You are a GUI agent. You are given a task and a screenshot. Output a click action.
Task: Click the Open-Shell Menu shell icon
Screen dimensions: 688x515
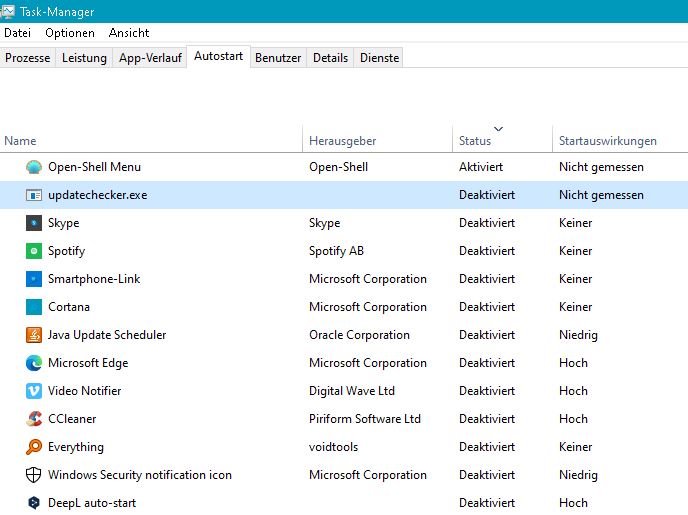tap(34, 167)
